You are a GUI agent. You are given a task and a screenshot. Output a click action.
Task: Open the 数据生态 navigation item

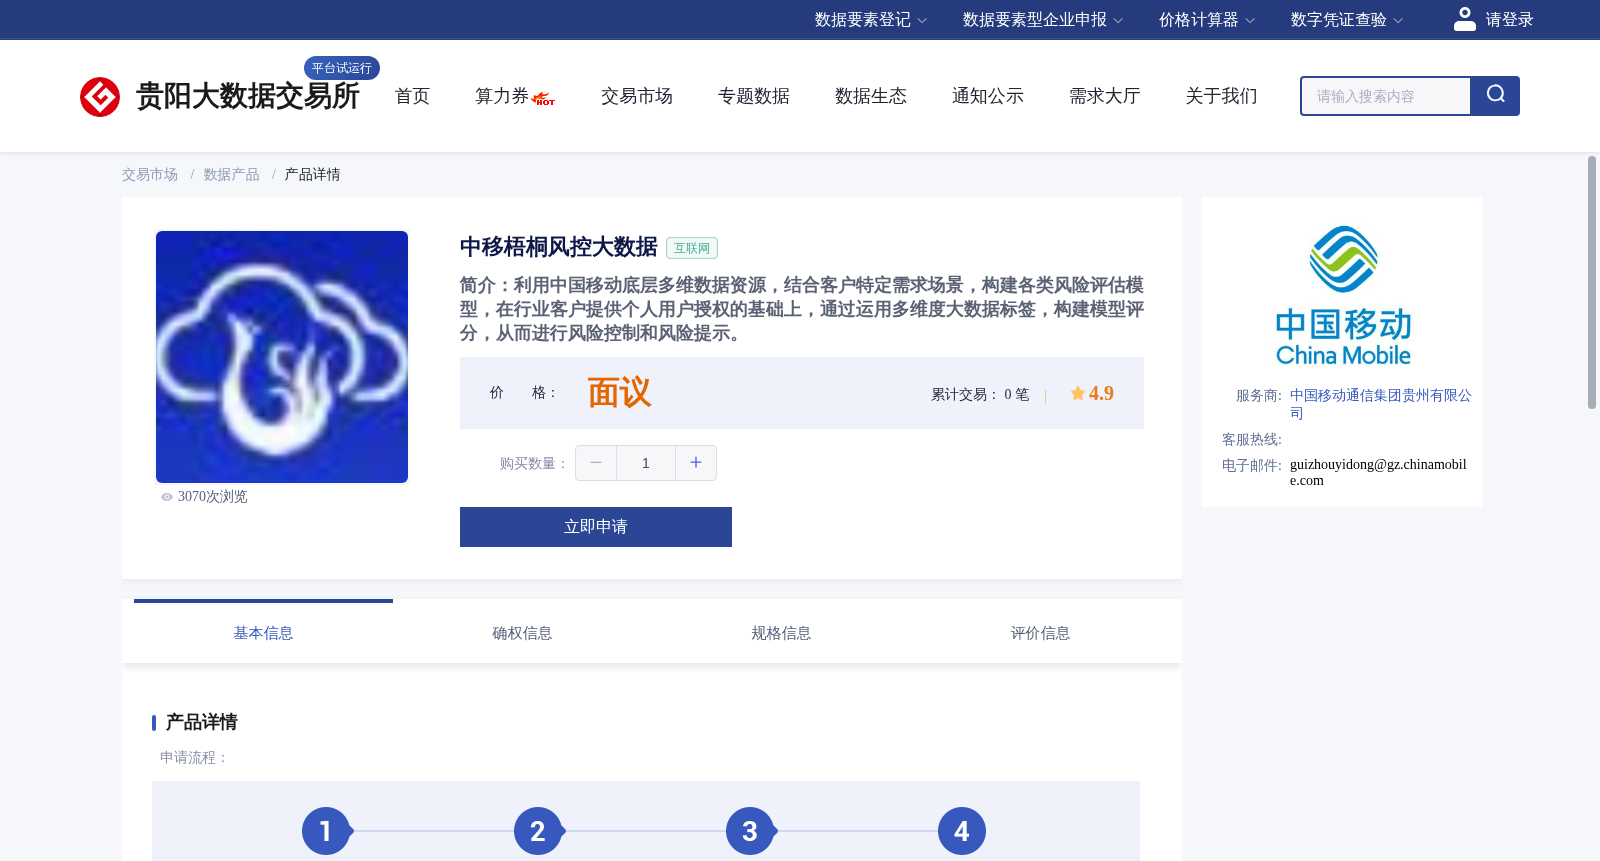pos(871,96)
